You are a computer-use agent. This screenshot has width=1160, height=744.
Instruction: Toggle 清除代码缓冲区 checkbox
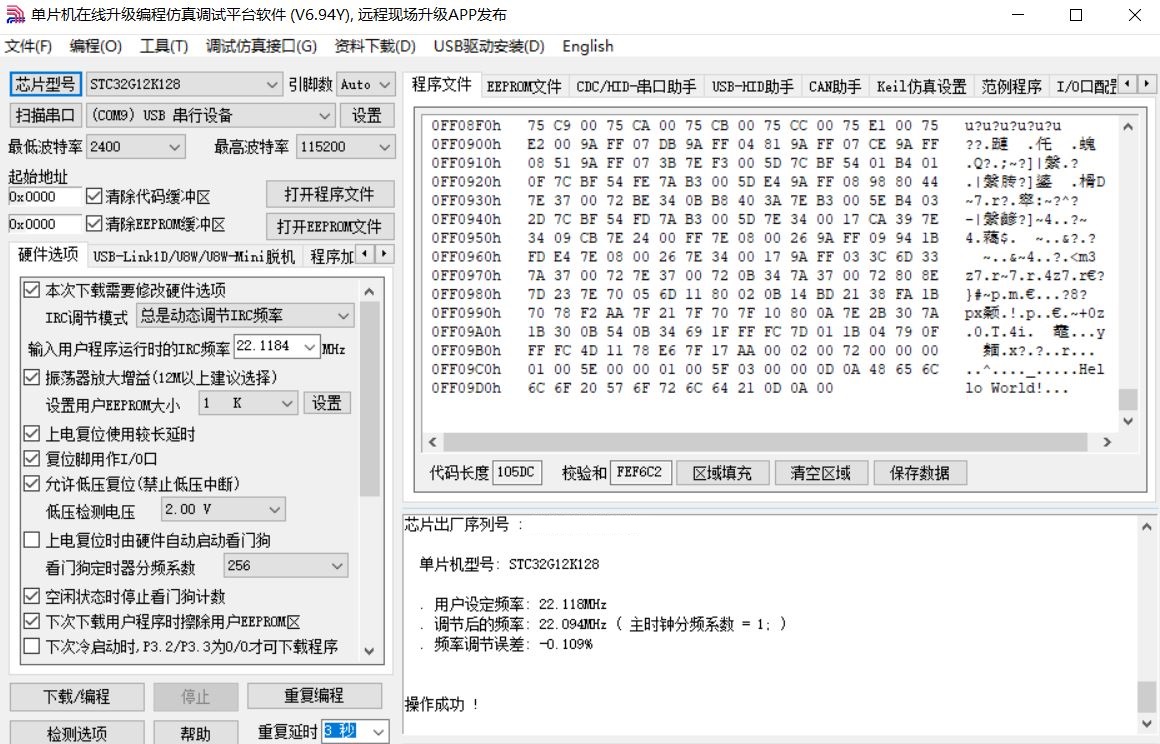(94, 196)
